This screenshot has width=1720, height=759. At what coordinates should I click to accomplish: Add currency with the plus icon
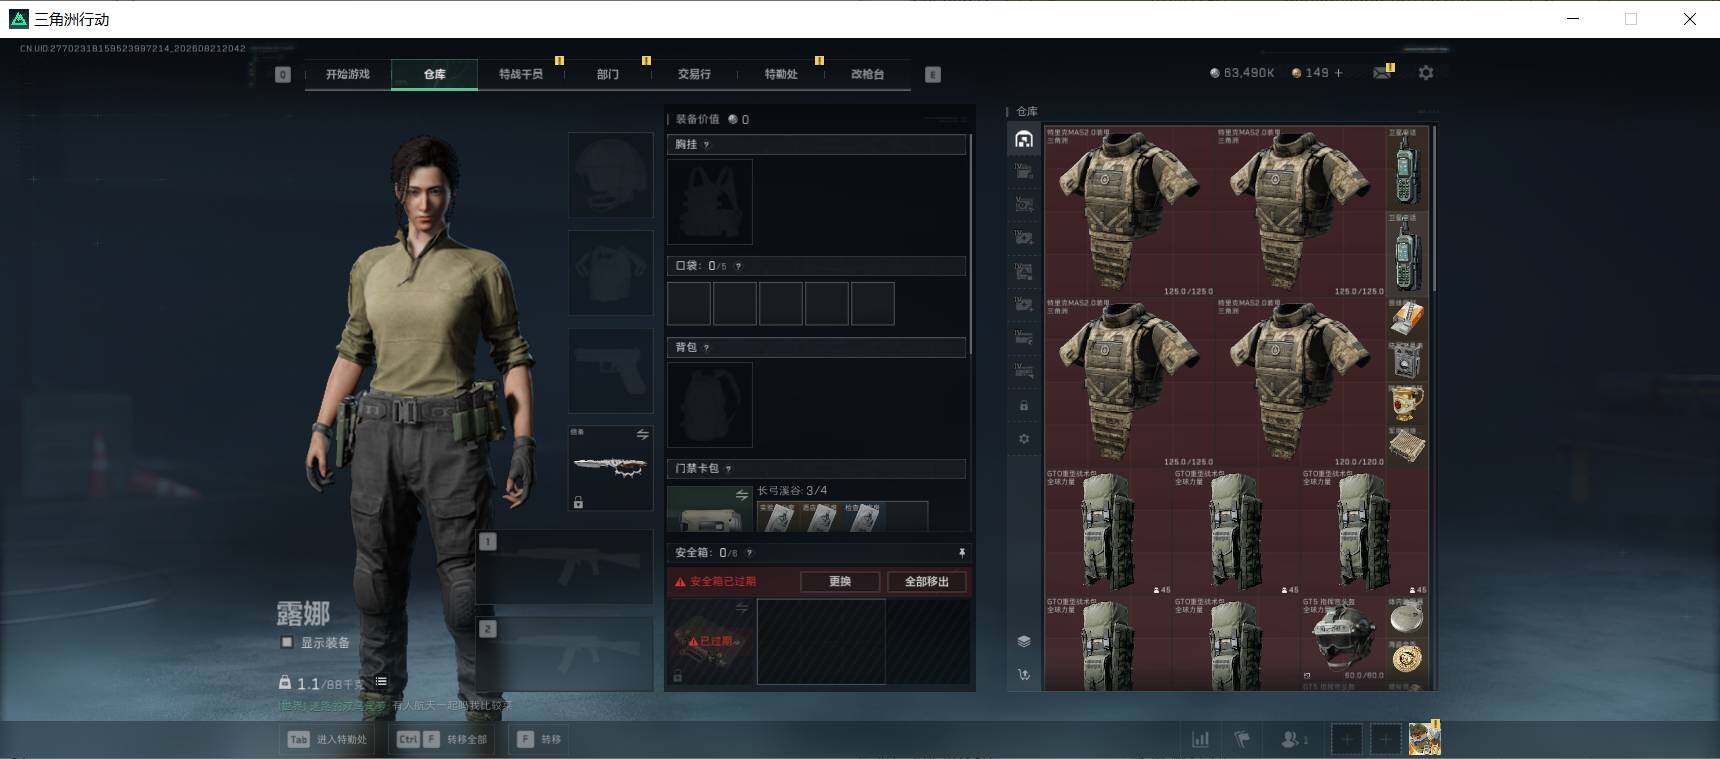pos(1339,73)
